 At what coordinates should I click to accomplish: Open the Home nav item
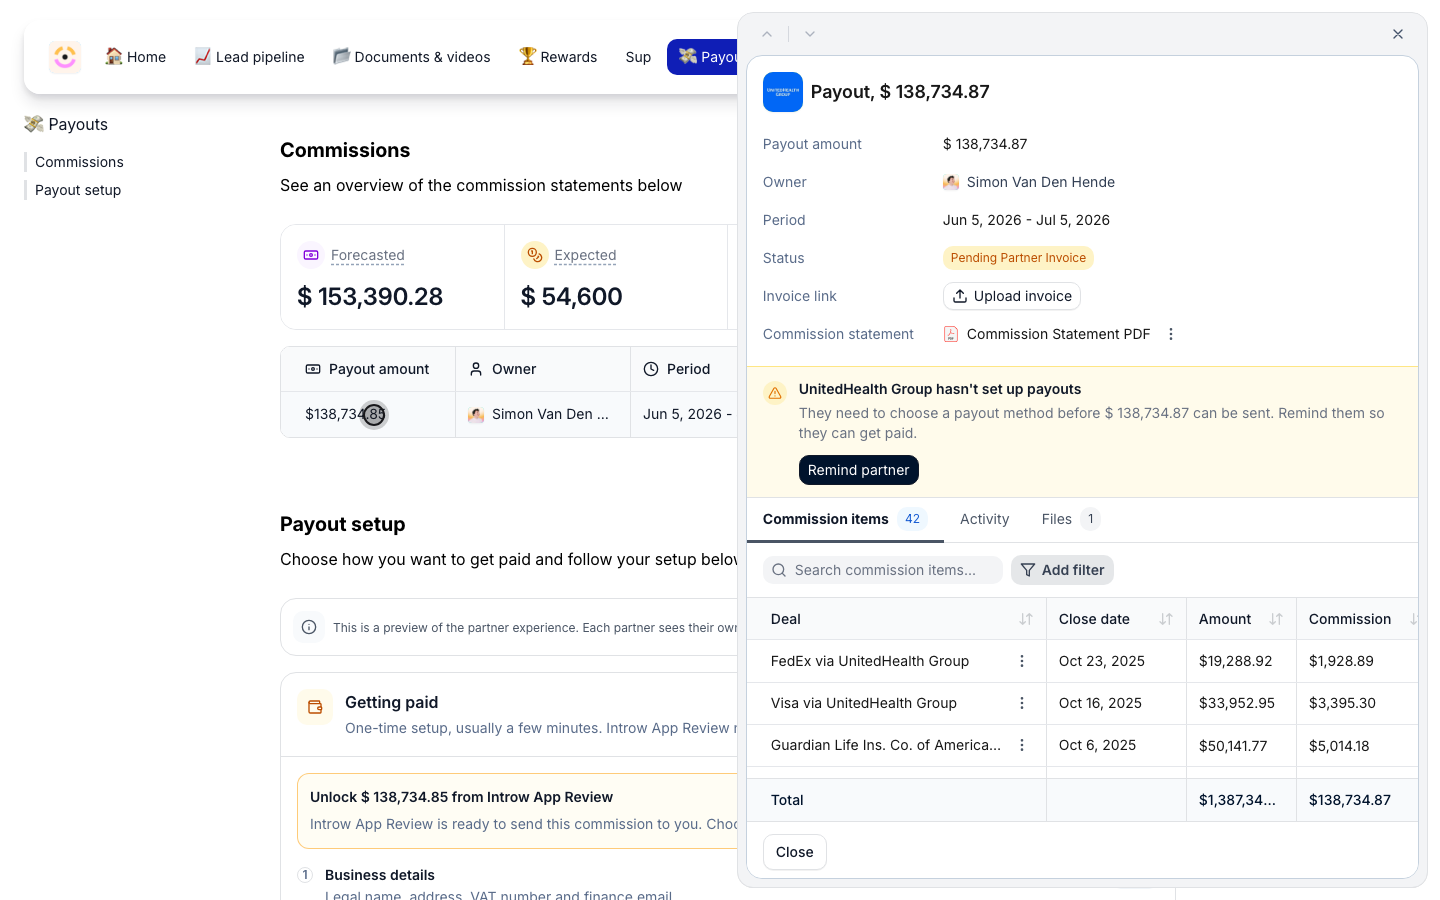tap(136, 57)
